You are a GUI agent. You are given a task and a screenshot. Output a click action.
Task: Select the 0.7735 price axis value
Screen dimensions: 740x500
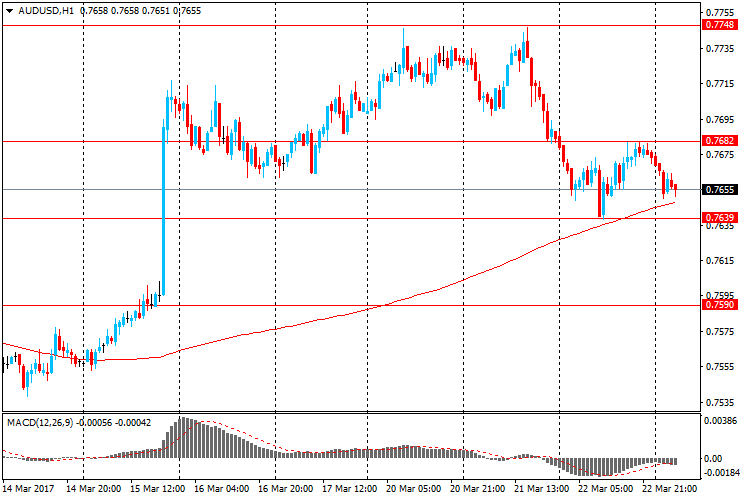pos(720,49)
